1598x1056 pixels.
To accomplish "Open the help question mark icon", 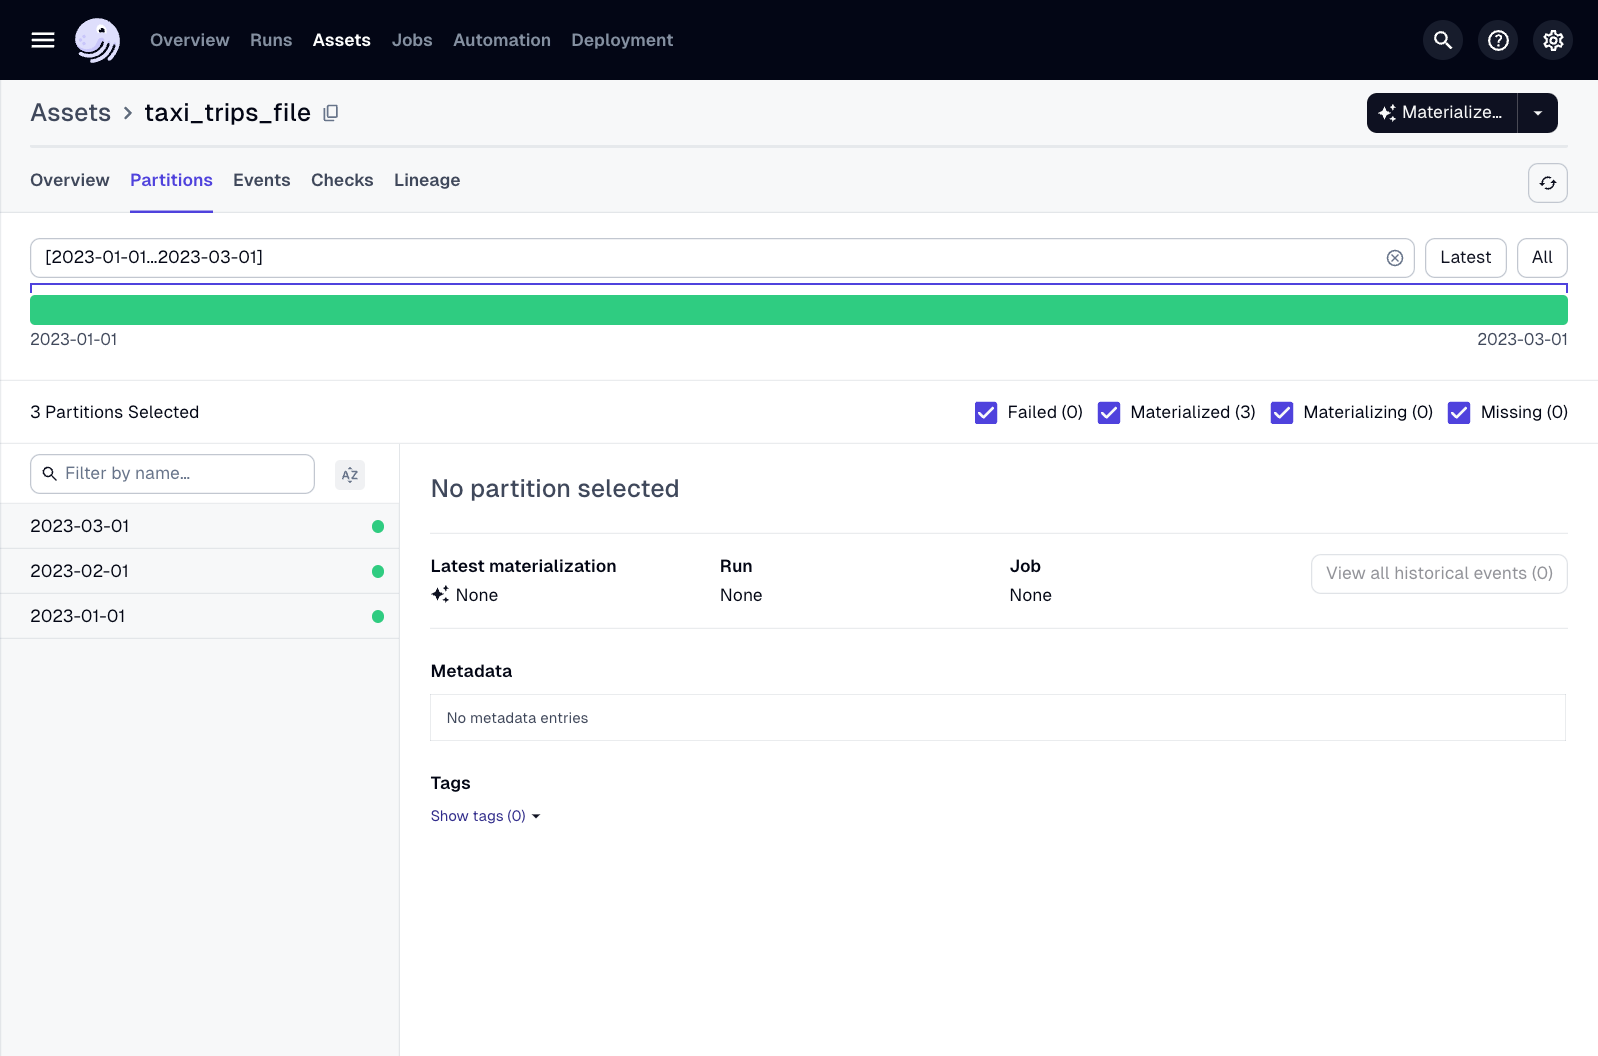I will click(1497, 40).
